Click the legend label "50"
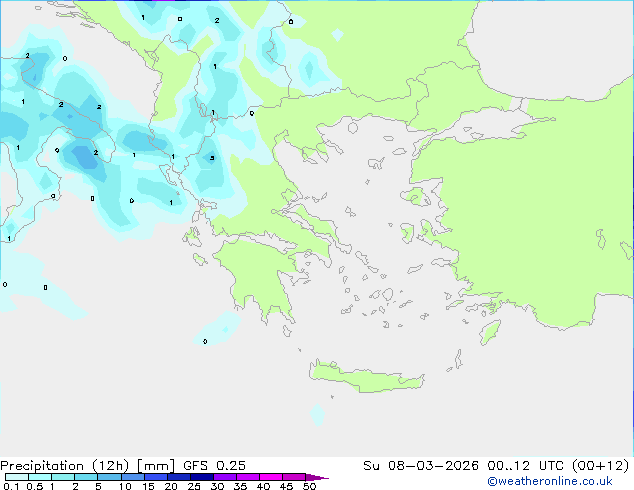 309,486
